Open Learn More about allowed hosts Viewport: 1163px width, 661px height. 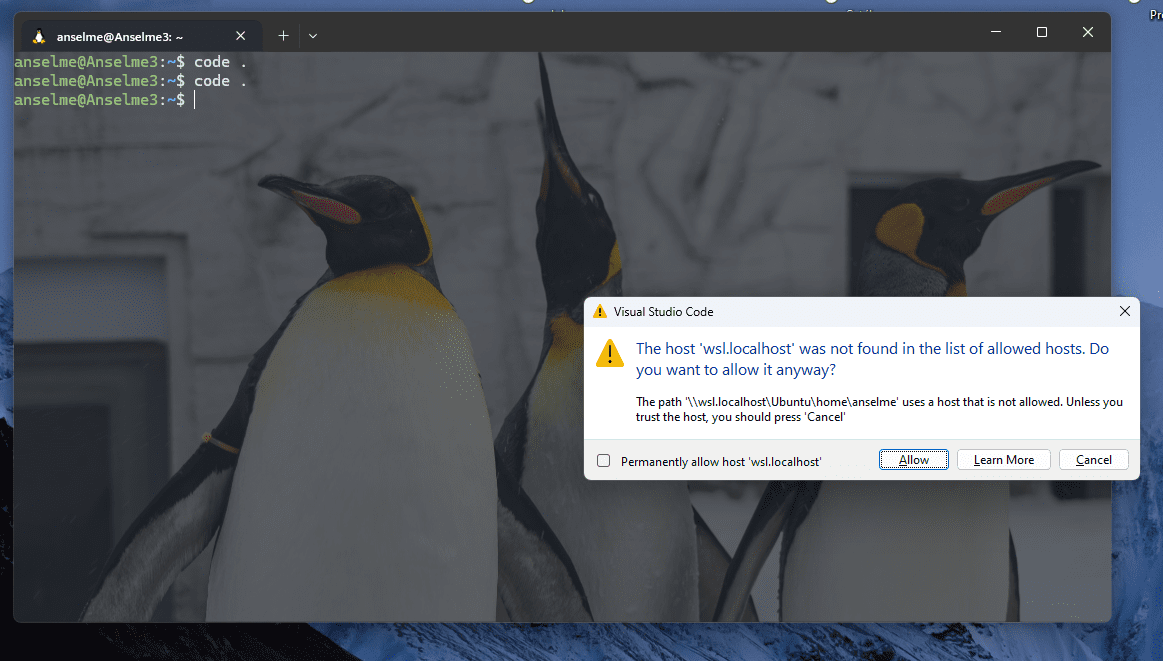(x=1004, y=460)
